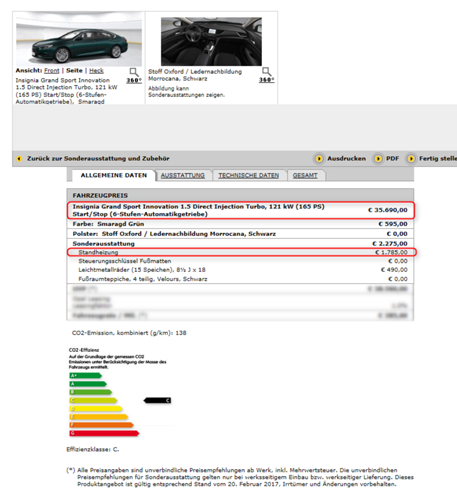Image resolution: width=457 pixels, height=500 pixels.
Task: Click the Effizienzklasse: C. text
Action: point(93,449)
